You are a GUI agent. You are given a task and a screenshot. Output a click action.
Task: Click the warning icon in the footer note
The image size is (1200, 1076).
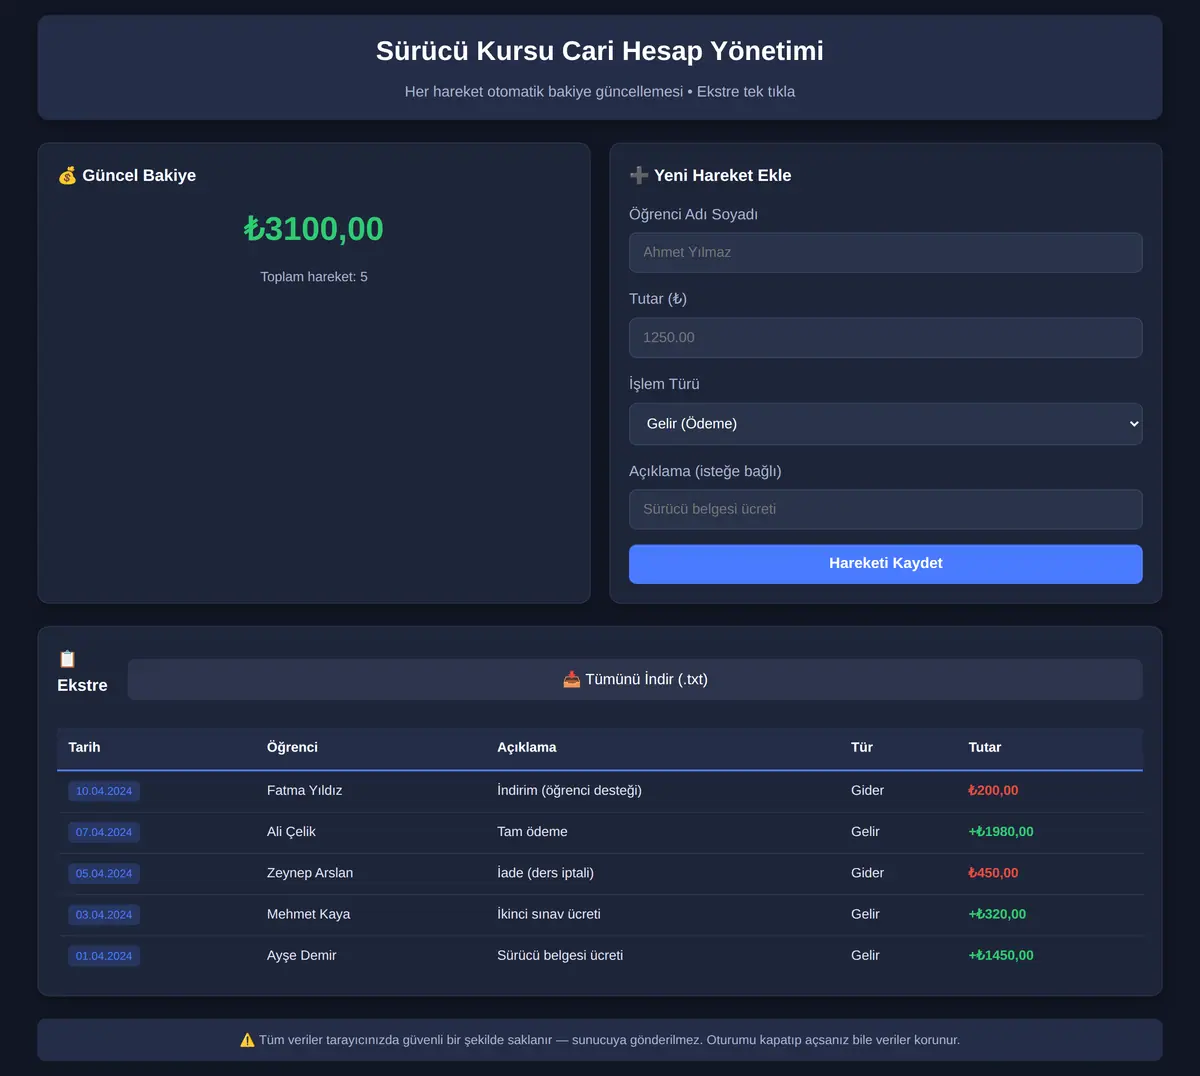(x=247, y=1040)
